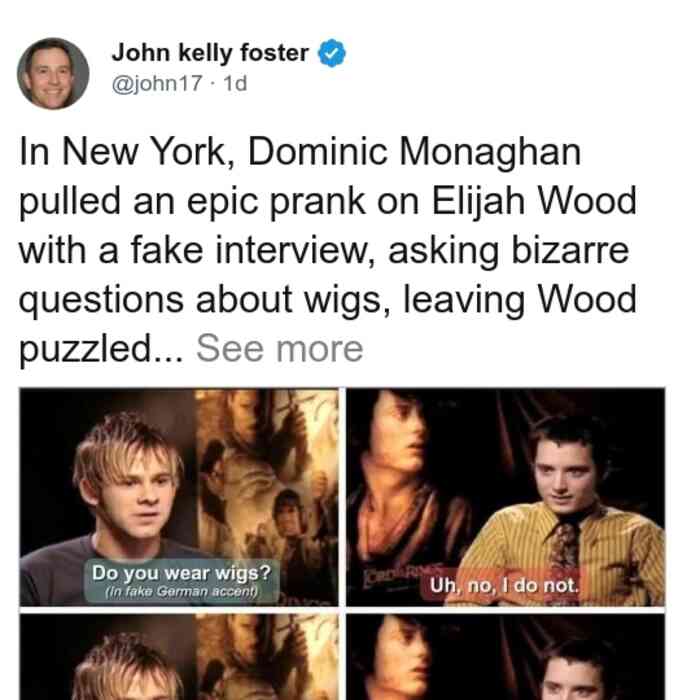This screenshot has height=700, width=700.
Task: Open the bottom-left cropped image
Action: (179, 657)
